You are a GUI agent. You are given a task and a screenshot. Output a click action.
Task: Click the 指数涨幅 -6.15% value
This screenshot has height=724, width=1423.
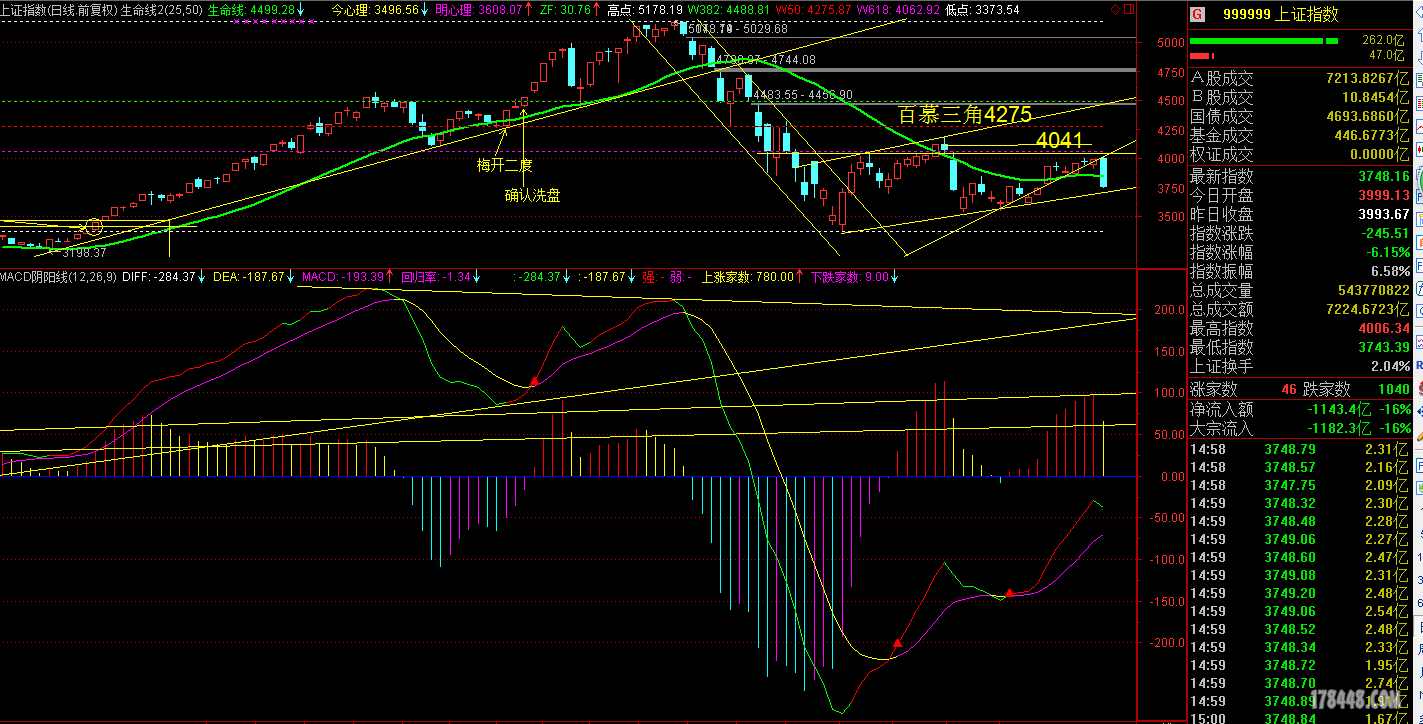(1389, 252)
